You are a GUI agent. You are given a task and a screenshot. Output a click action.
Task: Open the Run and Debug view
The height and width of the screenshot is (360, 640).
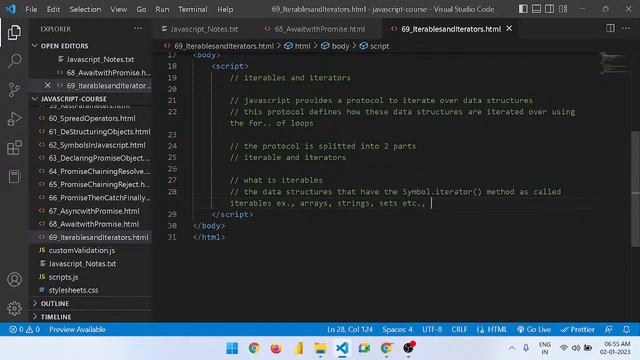point(14,119)
